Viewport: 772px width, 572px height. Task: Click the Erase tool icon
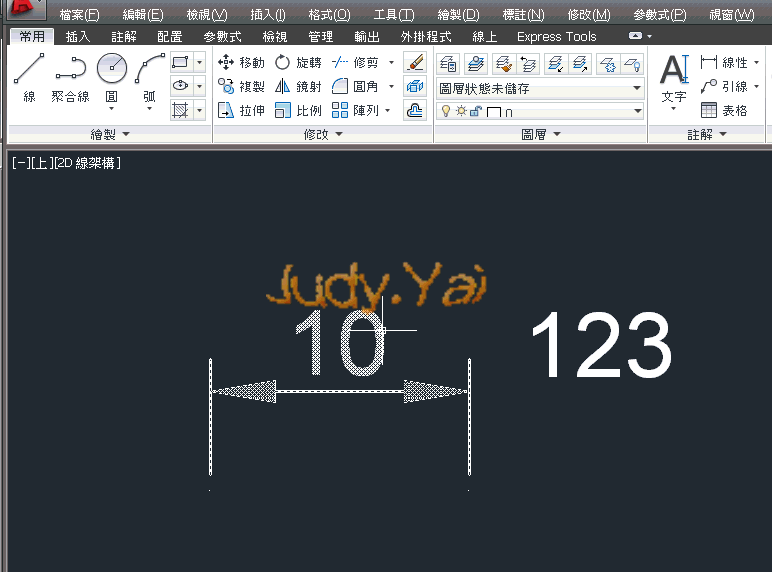click(x=415, y=63)
